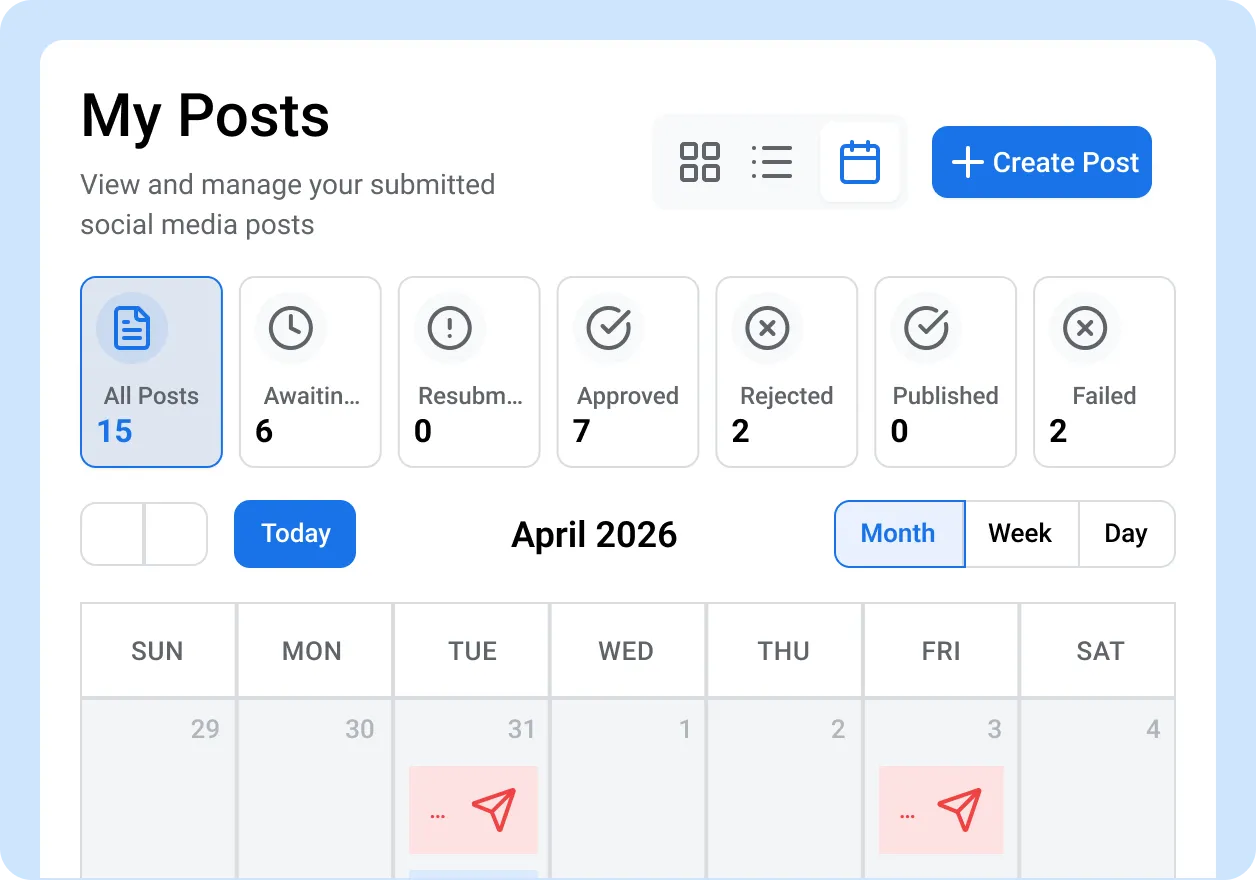Toggle the Published posts filter
Image resolution: width=1256 pixels, height=880 pixels.
click(945, 372)
